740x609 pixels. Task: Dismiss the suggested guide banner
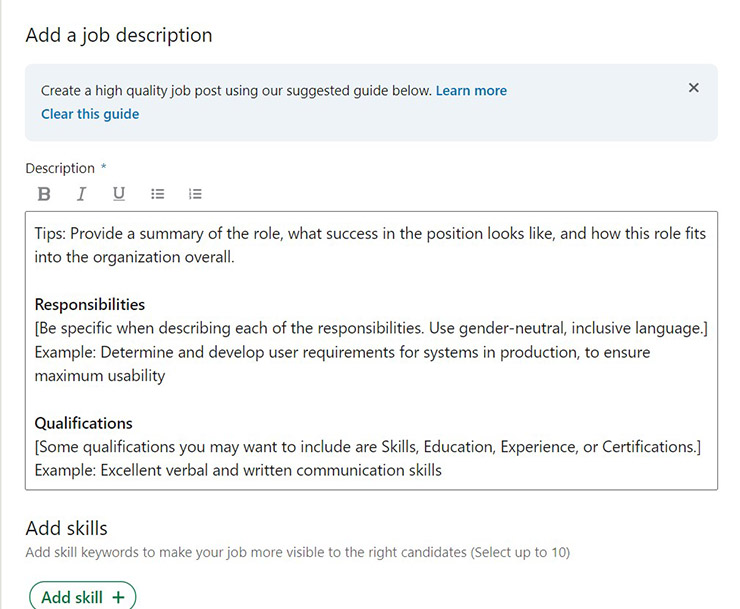click(693, 88)
